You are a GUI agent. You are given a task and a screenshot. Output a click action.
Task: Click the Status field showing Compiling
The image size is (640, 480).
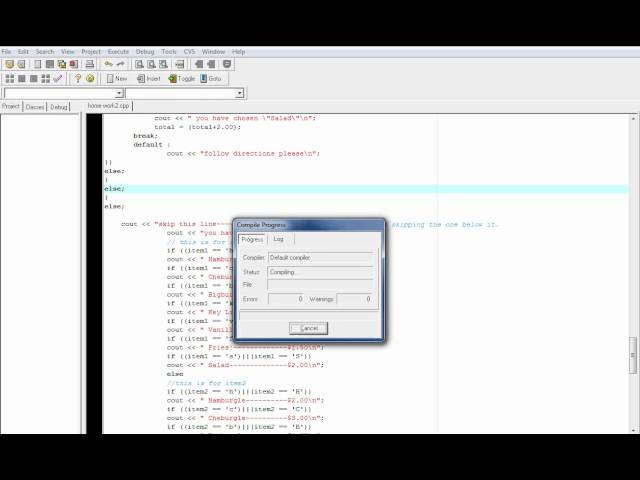point(321,272)
